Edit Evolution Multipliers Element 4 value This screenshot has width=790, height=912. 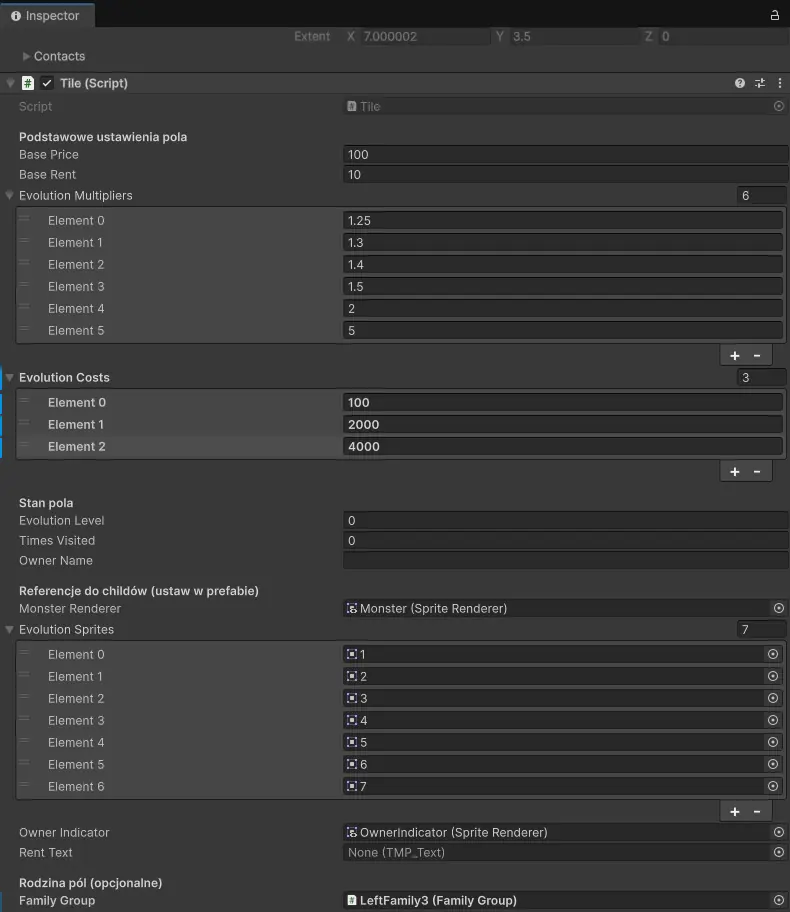563,308
